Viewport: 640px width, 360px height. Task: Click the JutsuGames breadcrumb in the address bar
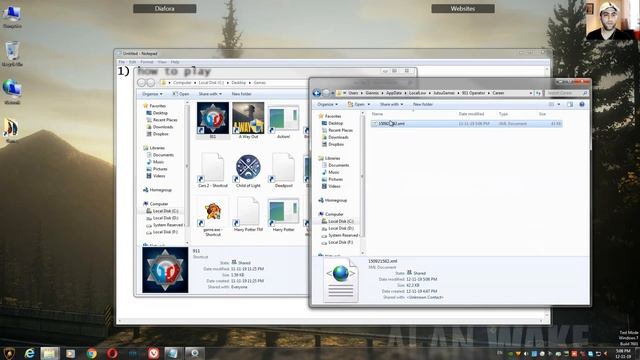444,93
